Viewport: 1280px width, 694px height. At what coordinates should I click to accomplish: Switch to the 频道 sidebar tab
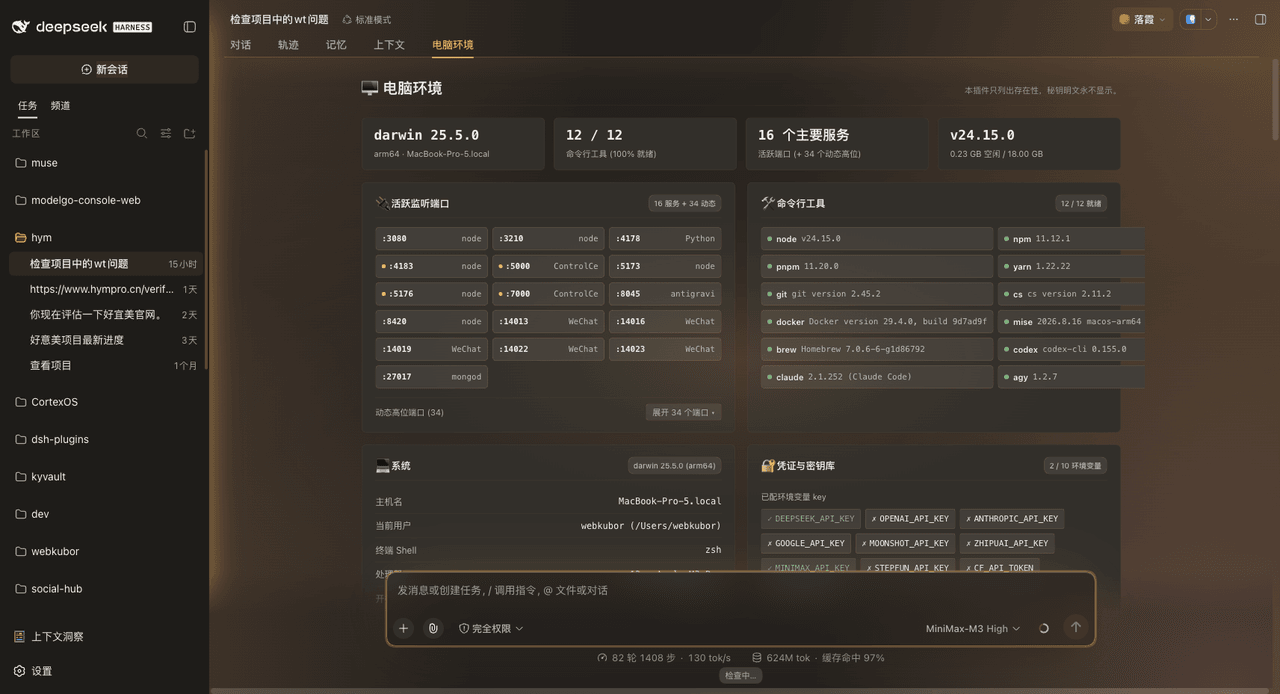(60, 105)
